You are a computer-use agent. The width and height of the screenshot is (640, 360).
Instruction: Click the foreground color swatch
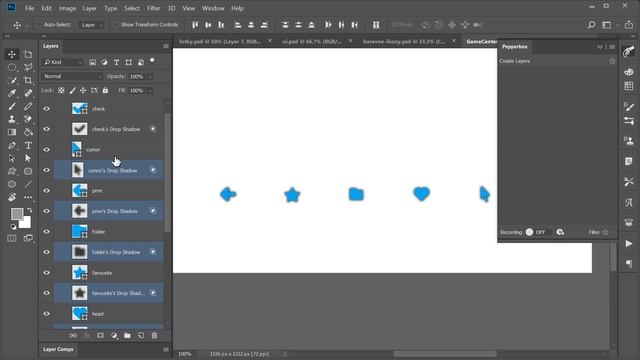(17, 214)
